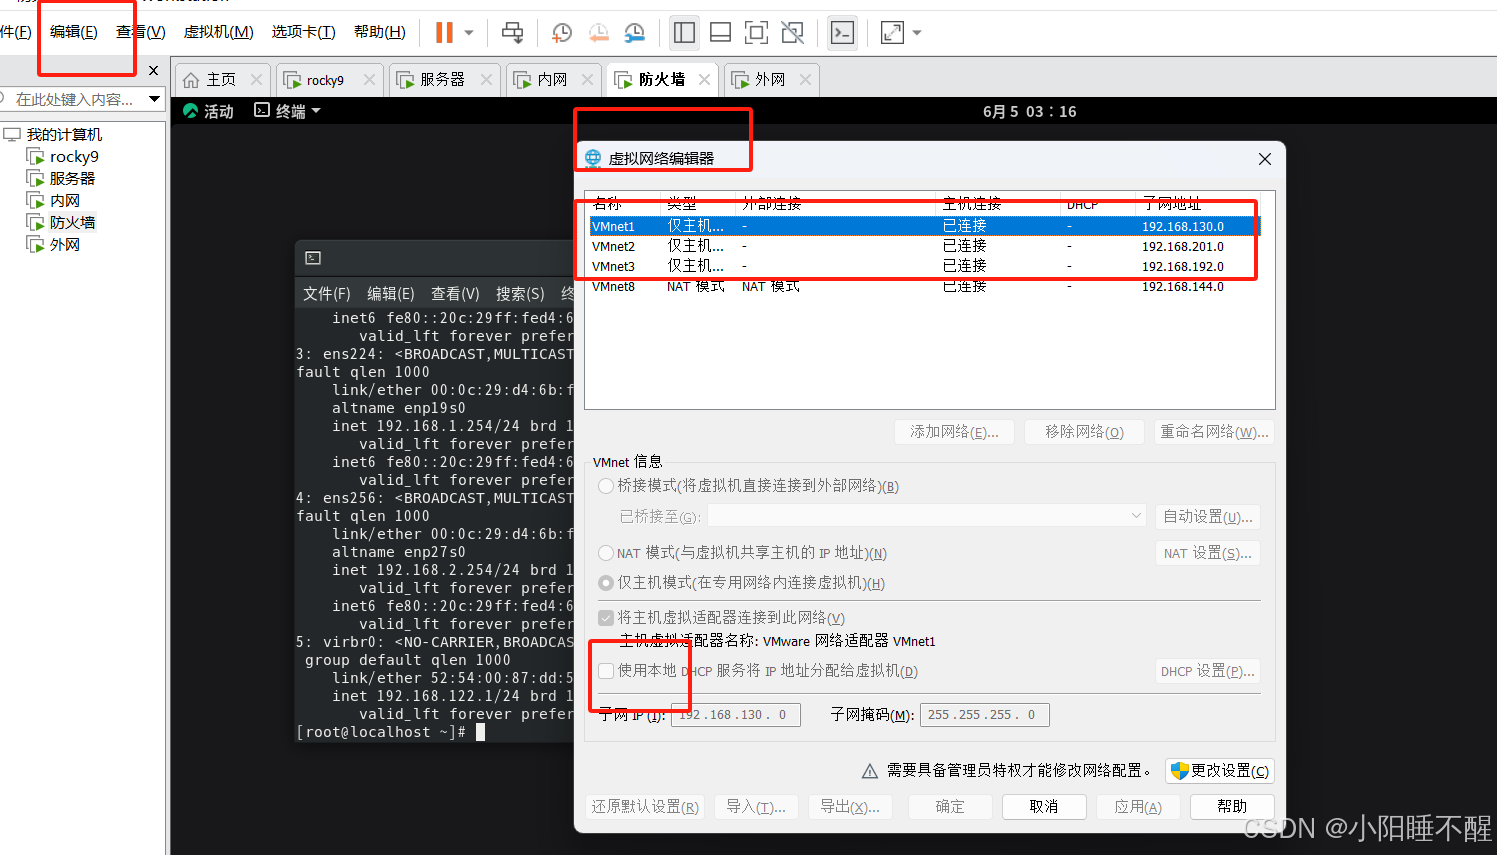Close the 防火墙 tab
The width and height of the screenshot is (1497, 855).
point(705,79)
